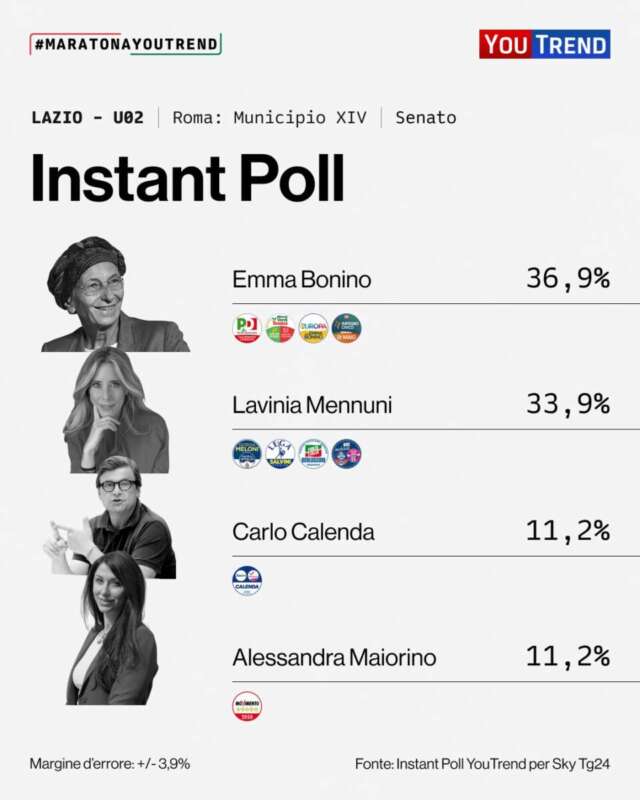The image size is (640, 800).
Task: Click the Meloni Fratelli d'Italia logo
Action: click(x=247, y=454)
